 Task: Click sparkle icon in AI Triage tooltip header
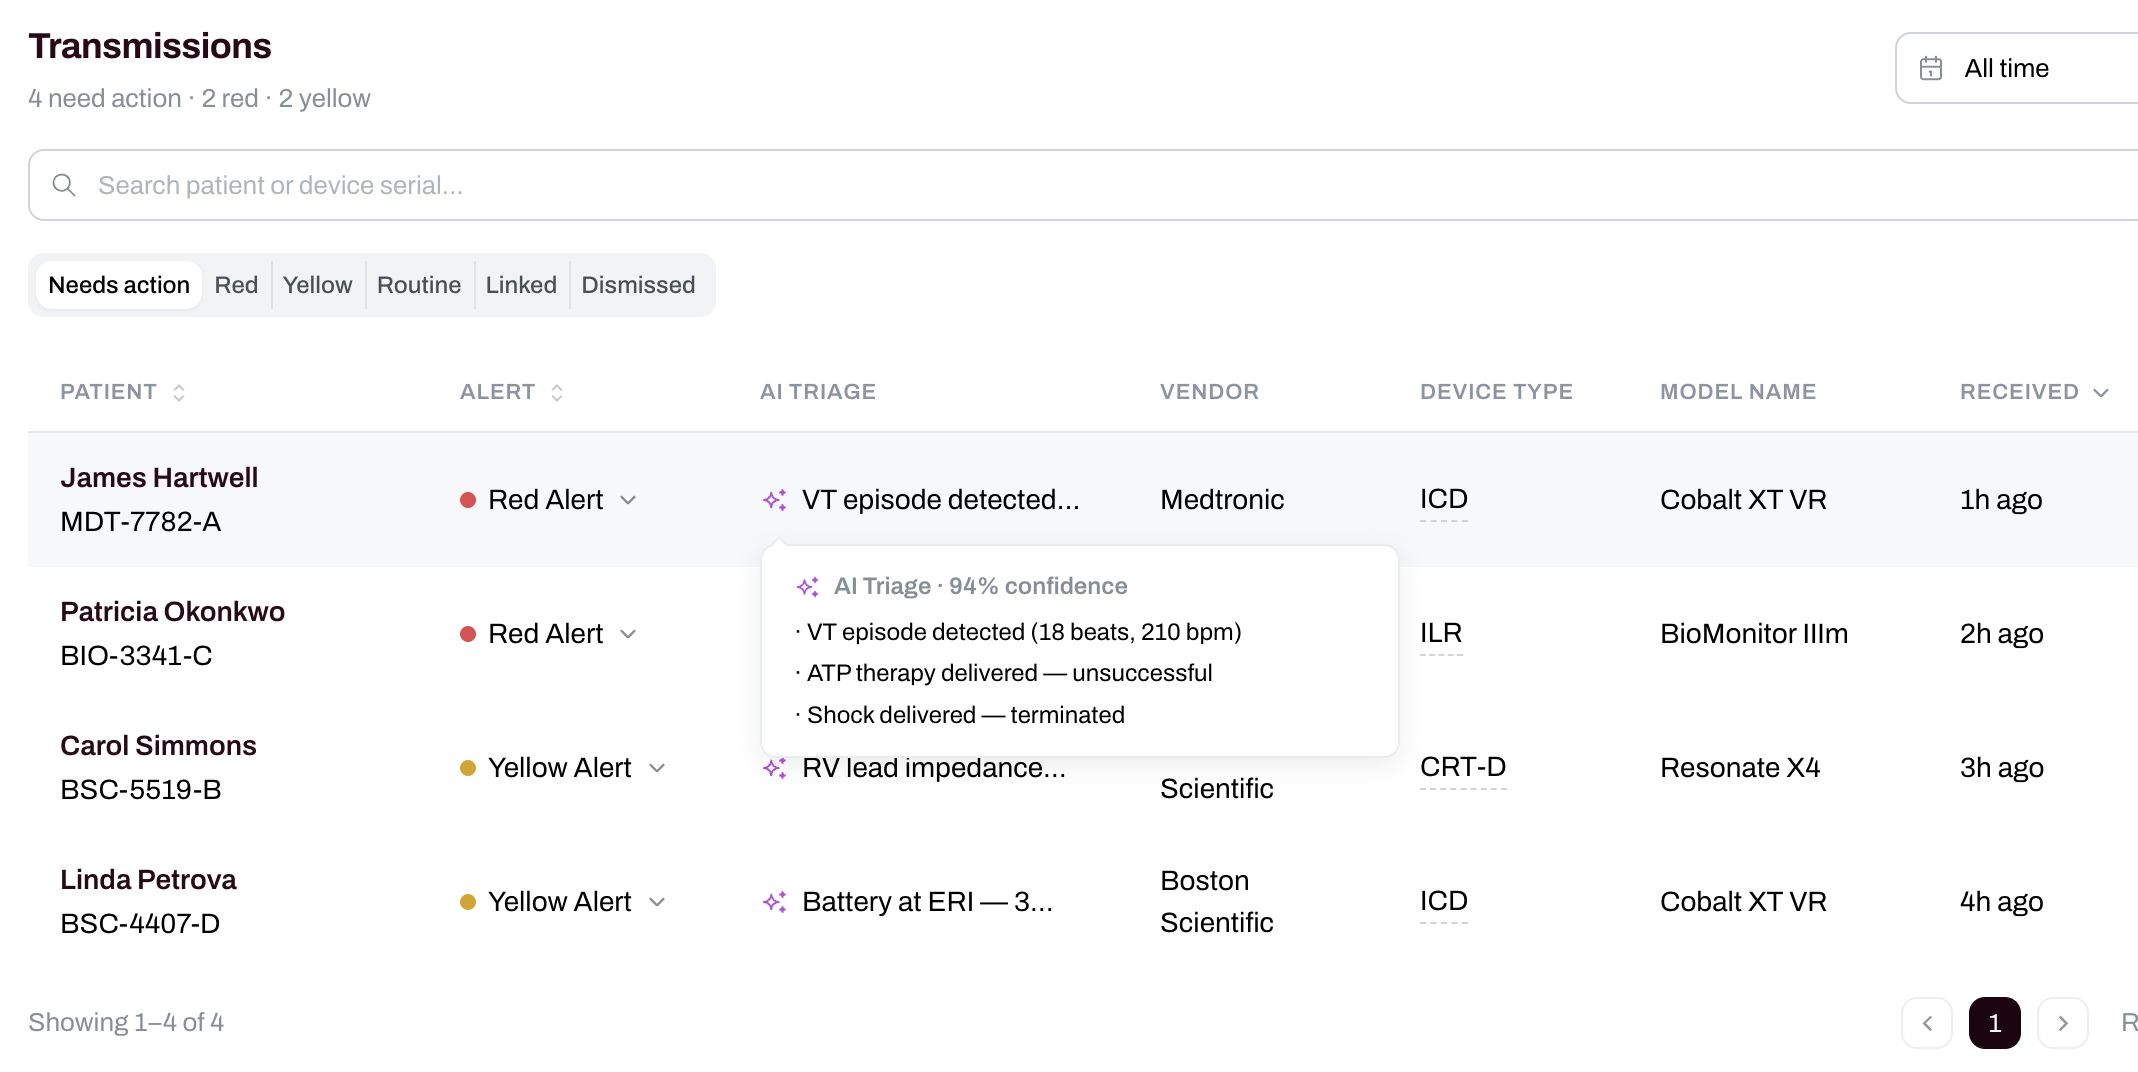point(808,587)
